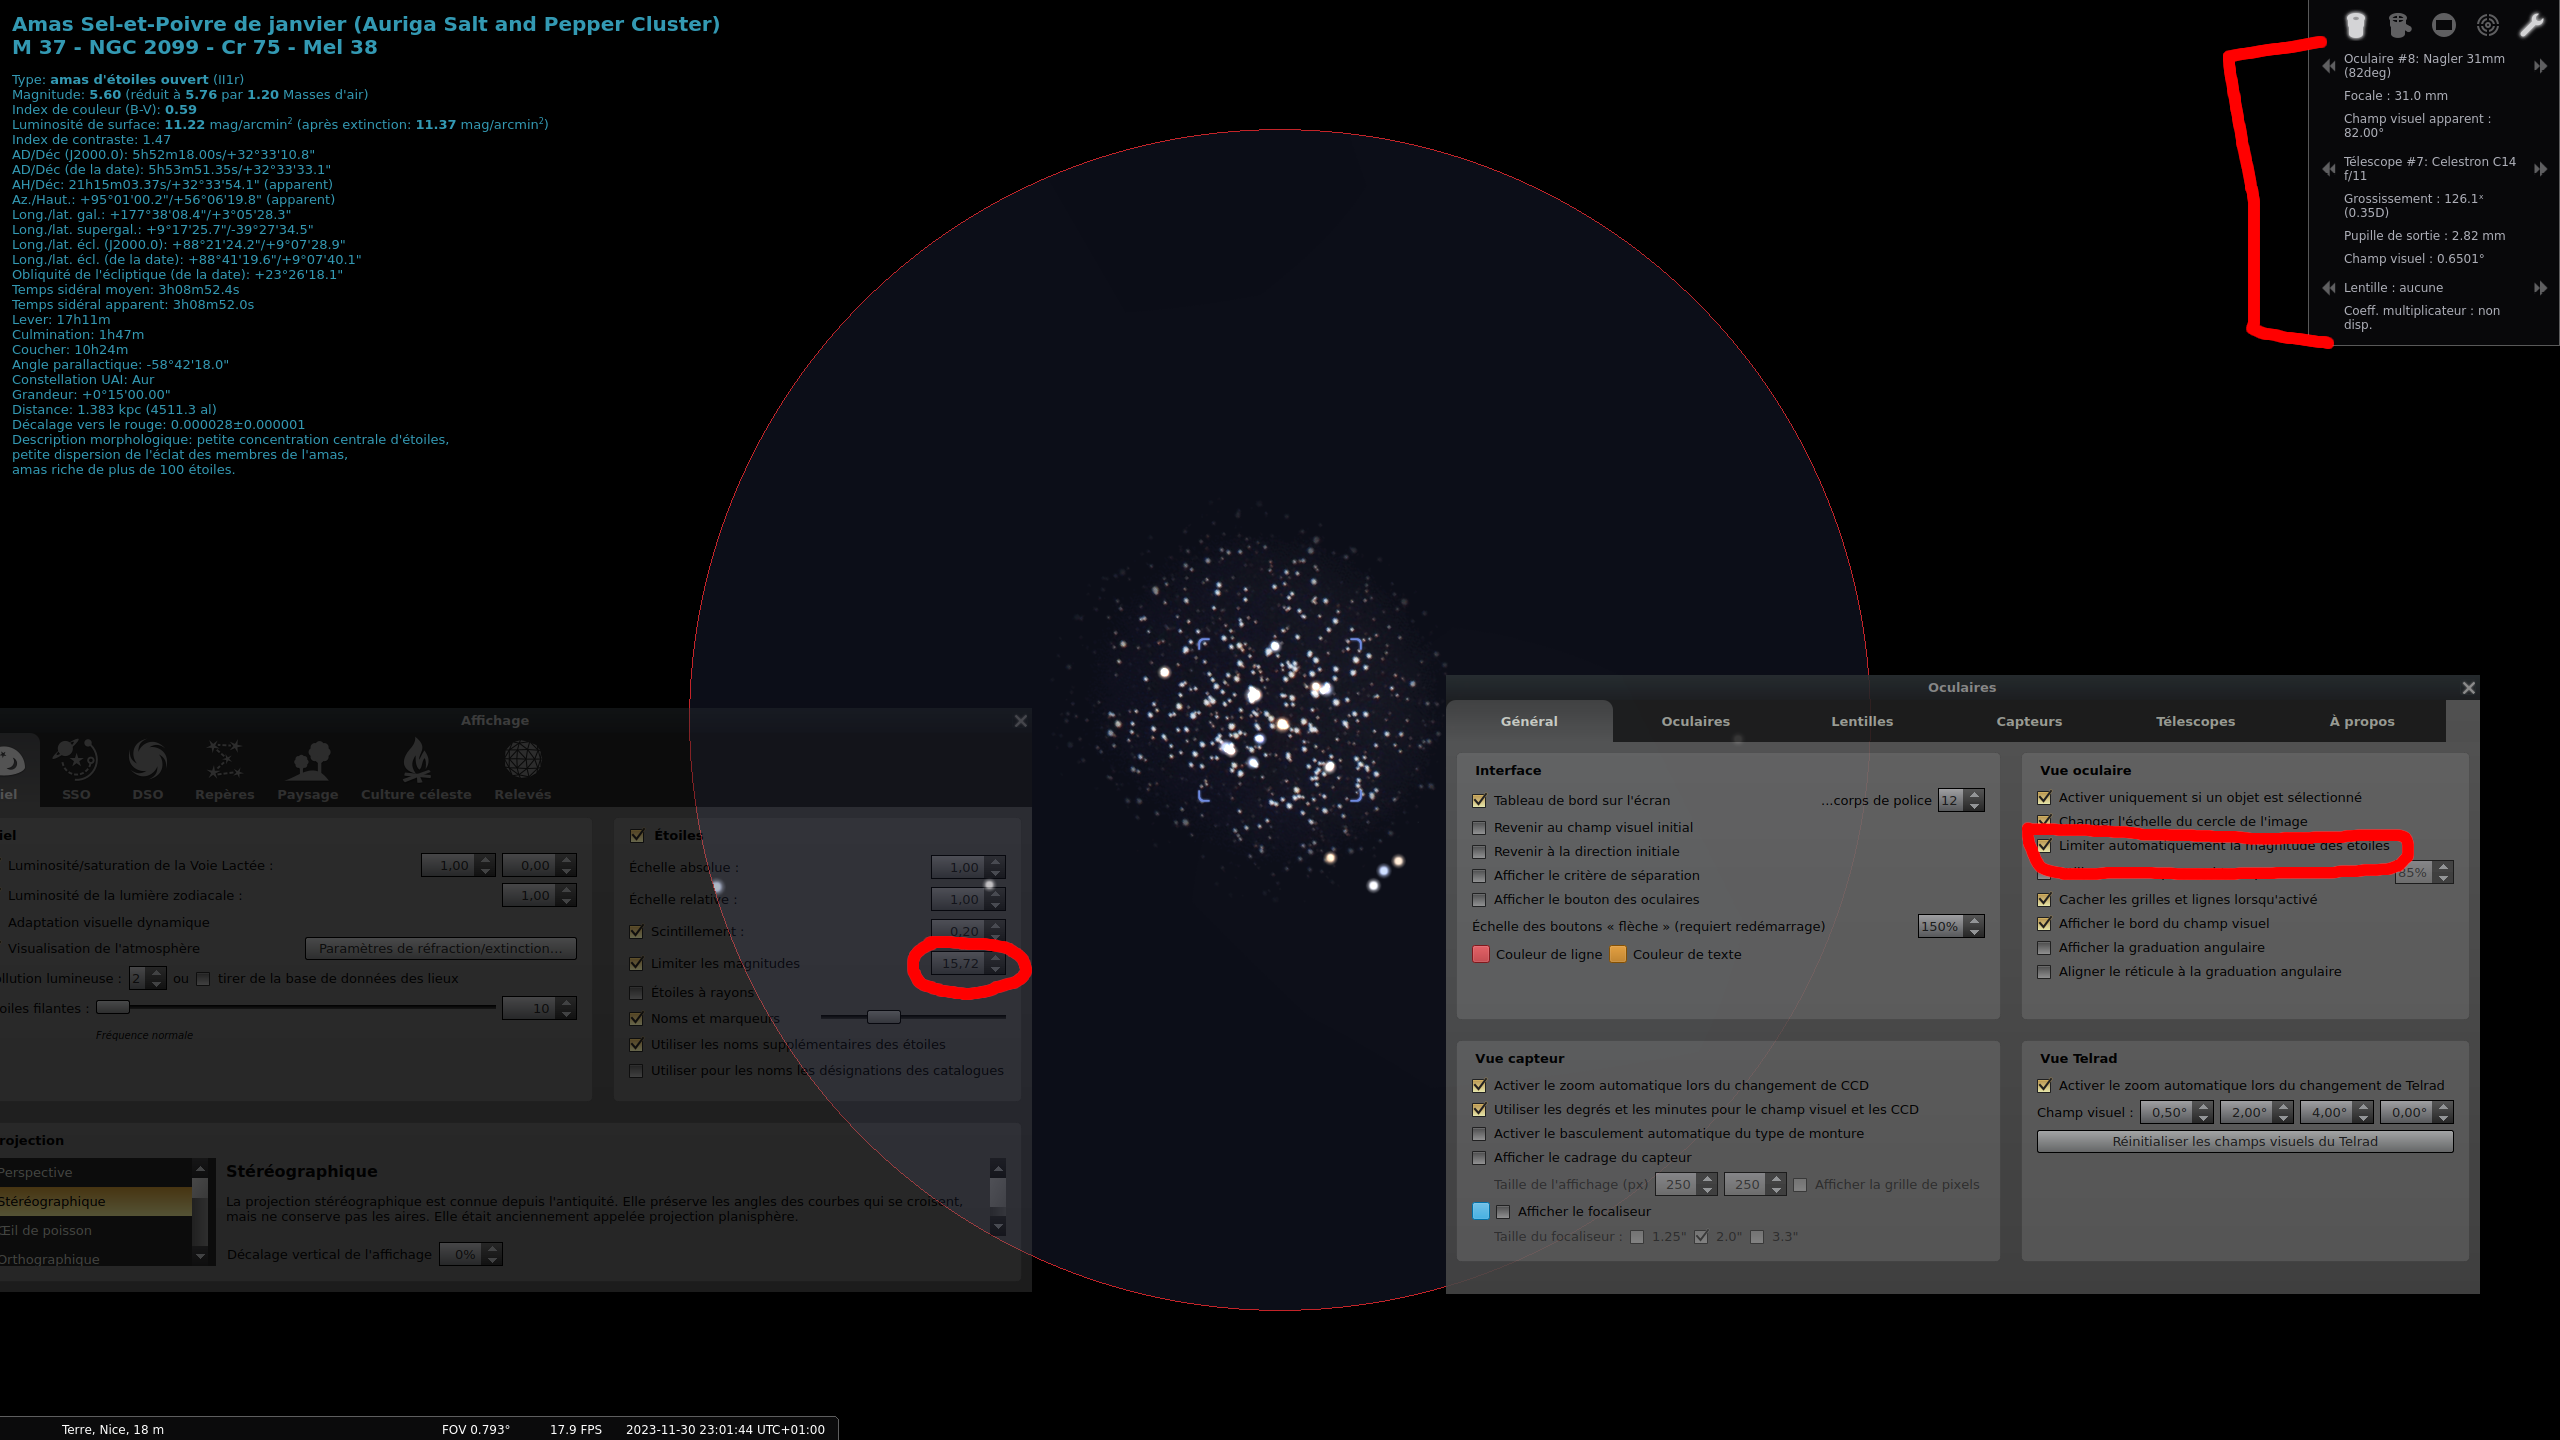Select next eyepiece after Nagler 31mm
The width and height of the screenshot is (2560, 1440).
pos(2540,66)
